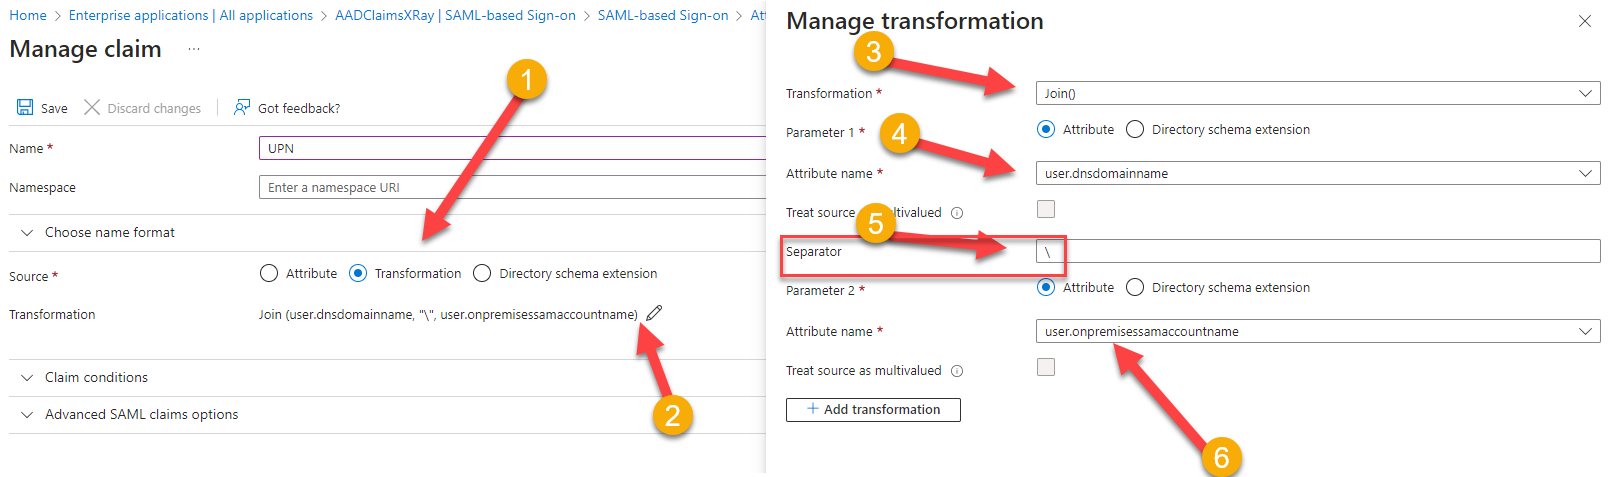The width and height of the screenshot is (1617, 477).
Task: Expand the Claim conditions section
Action: (96, 377)
